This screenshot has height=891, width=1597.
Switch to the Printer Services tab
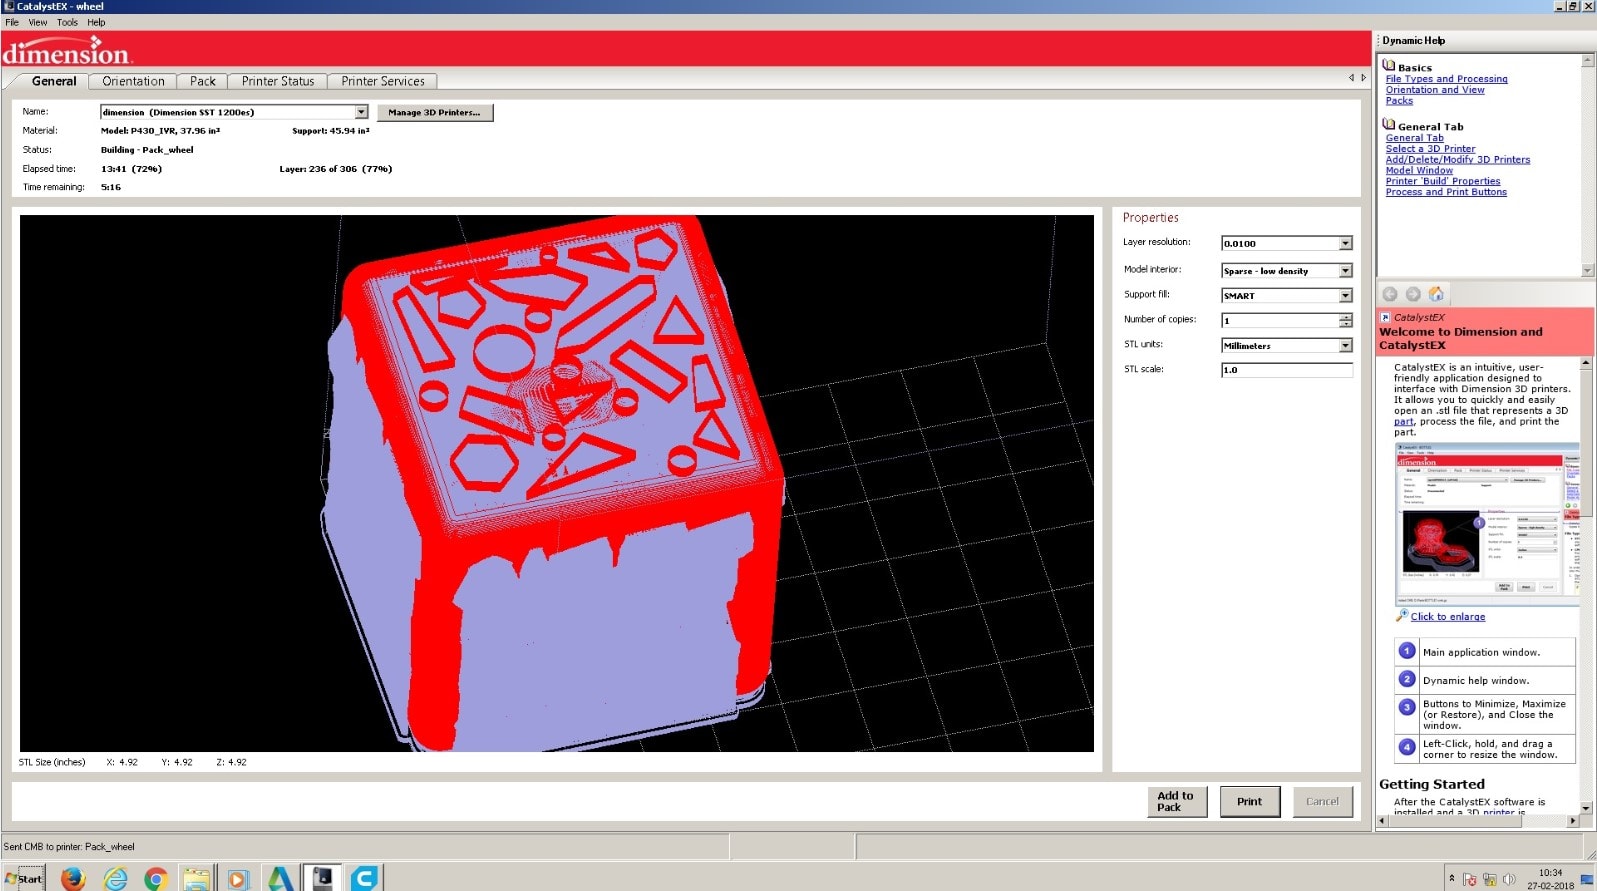(383, 81)
